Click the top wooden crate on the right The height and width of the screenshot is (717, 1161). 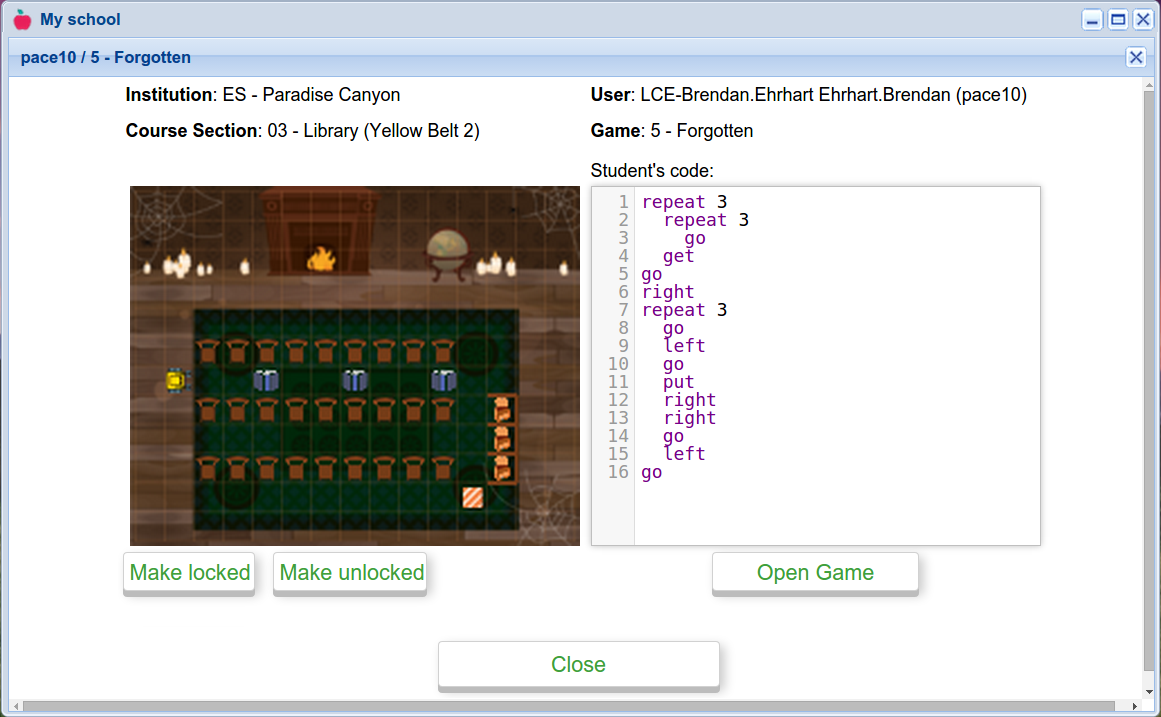click(502, 409)
